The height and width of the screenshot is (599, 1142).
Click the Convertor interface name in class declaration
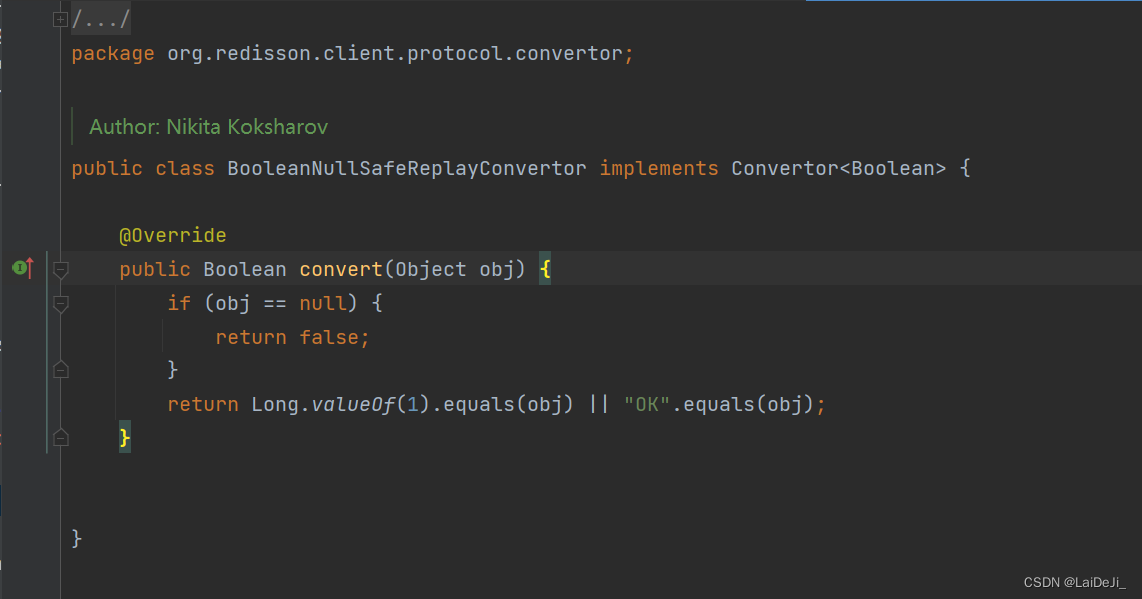pos(784,168)
